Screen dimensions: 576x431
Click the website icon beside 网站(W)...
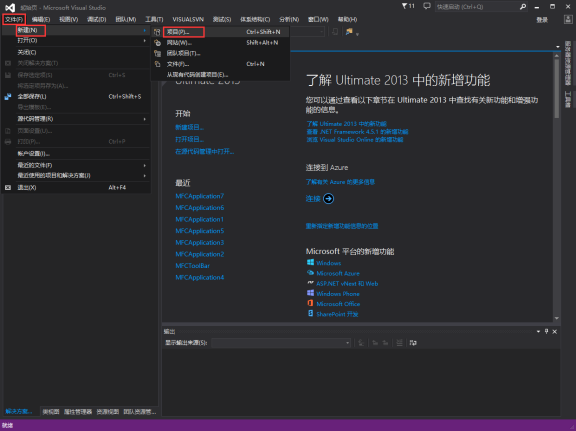point(157,43)
